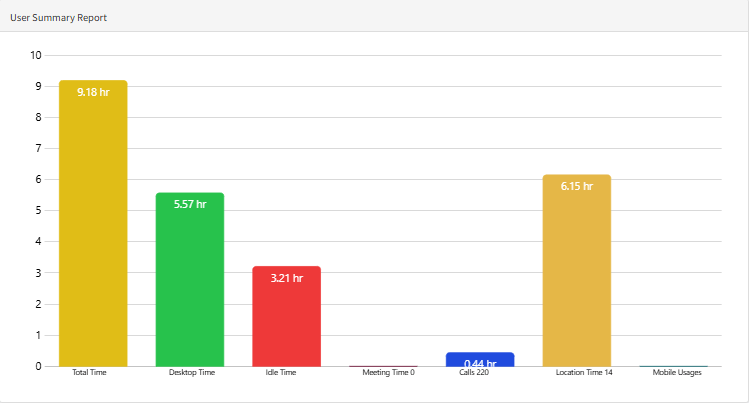The width and height of the screenshot is (749, 403).
Task: Click the Idle Time axis label
Action: tap(281, 373)
